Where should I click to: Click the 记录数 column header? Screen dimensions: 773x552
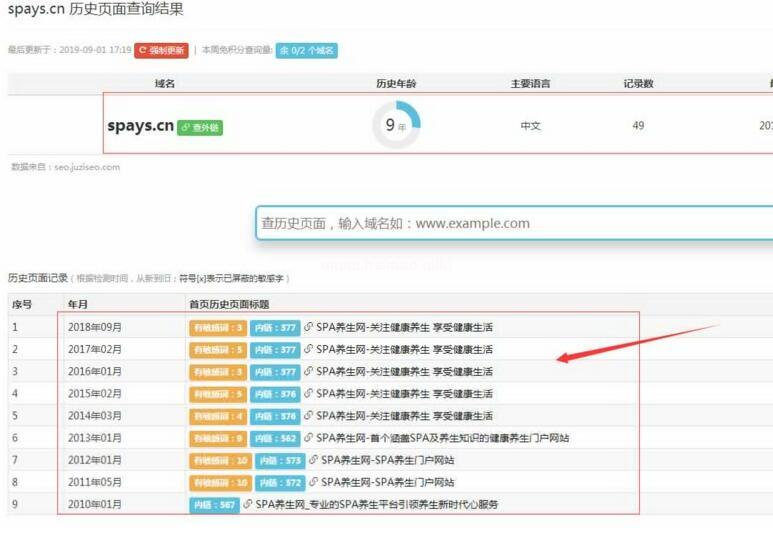(638, 84)
